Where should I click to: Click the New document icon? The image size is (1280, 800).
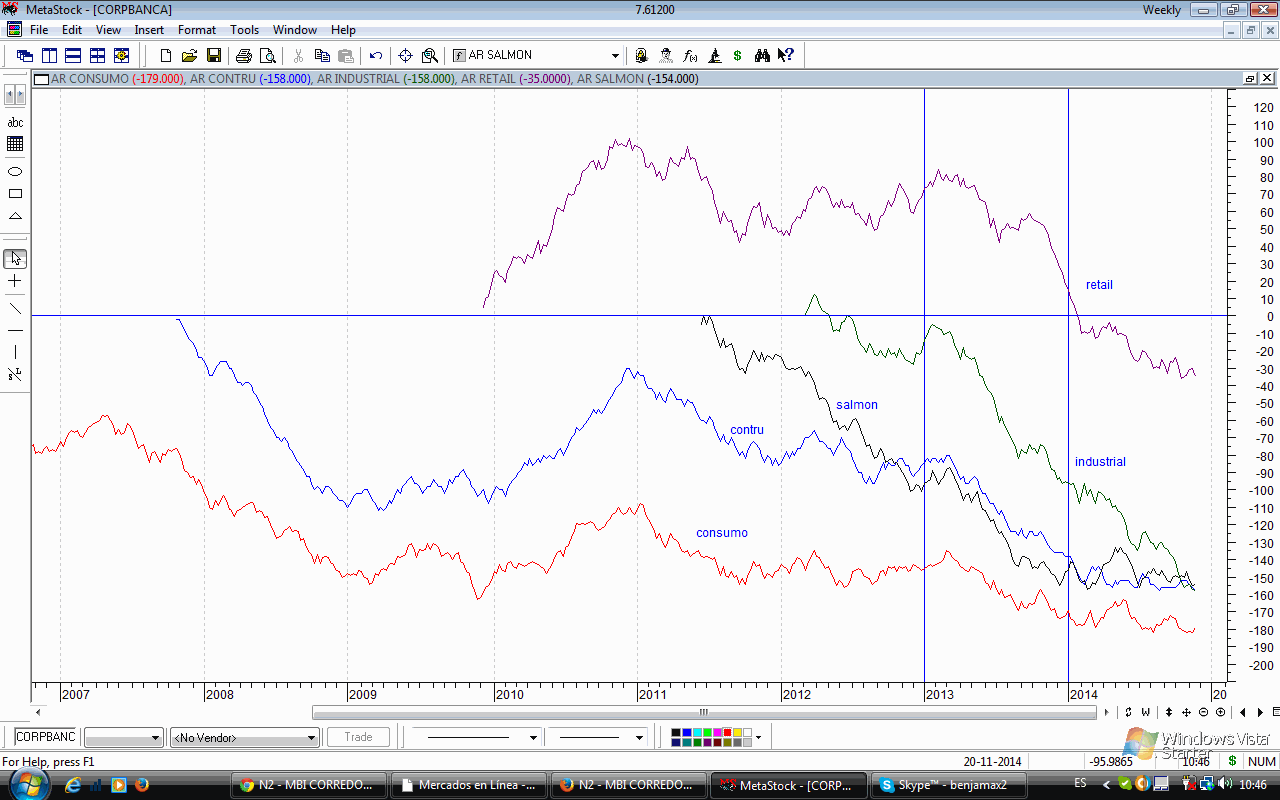pos(166,56)
